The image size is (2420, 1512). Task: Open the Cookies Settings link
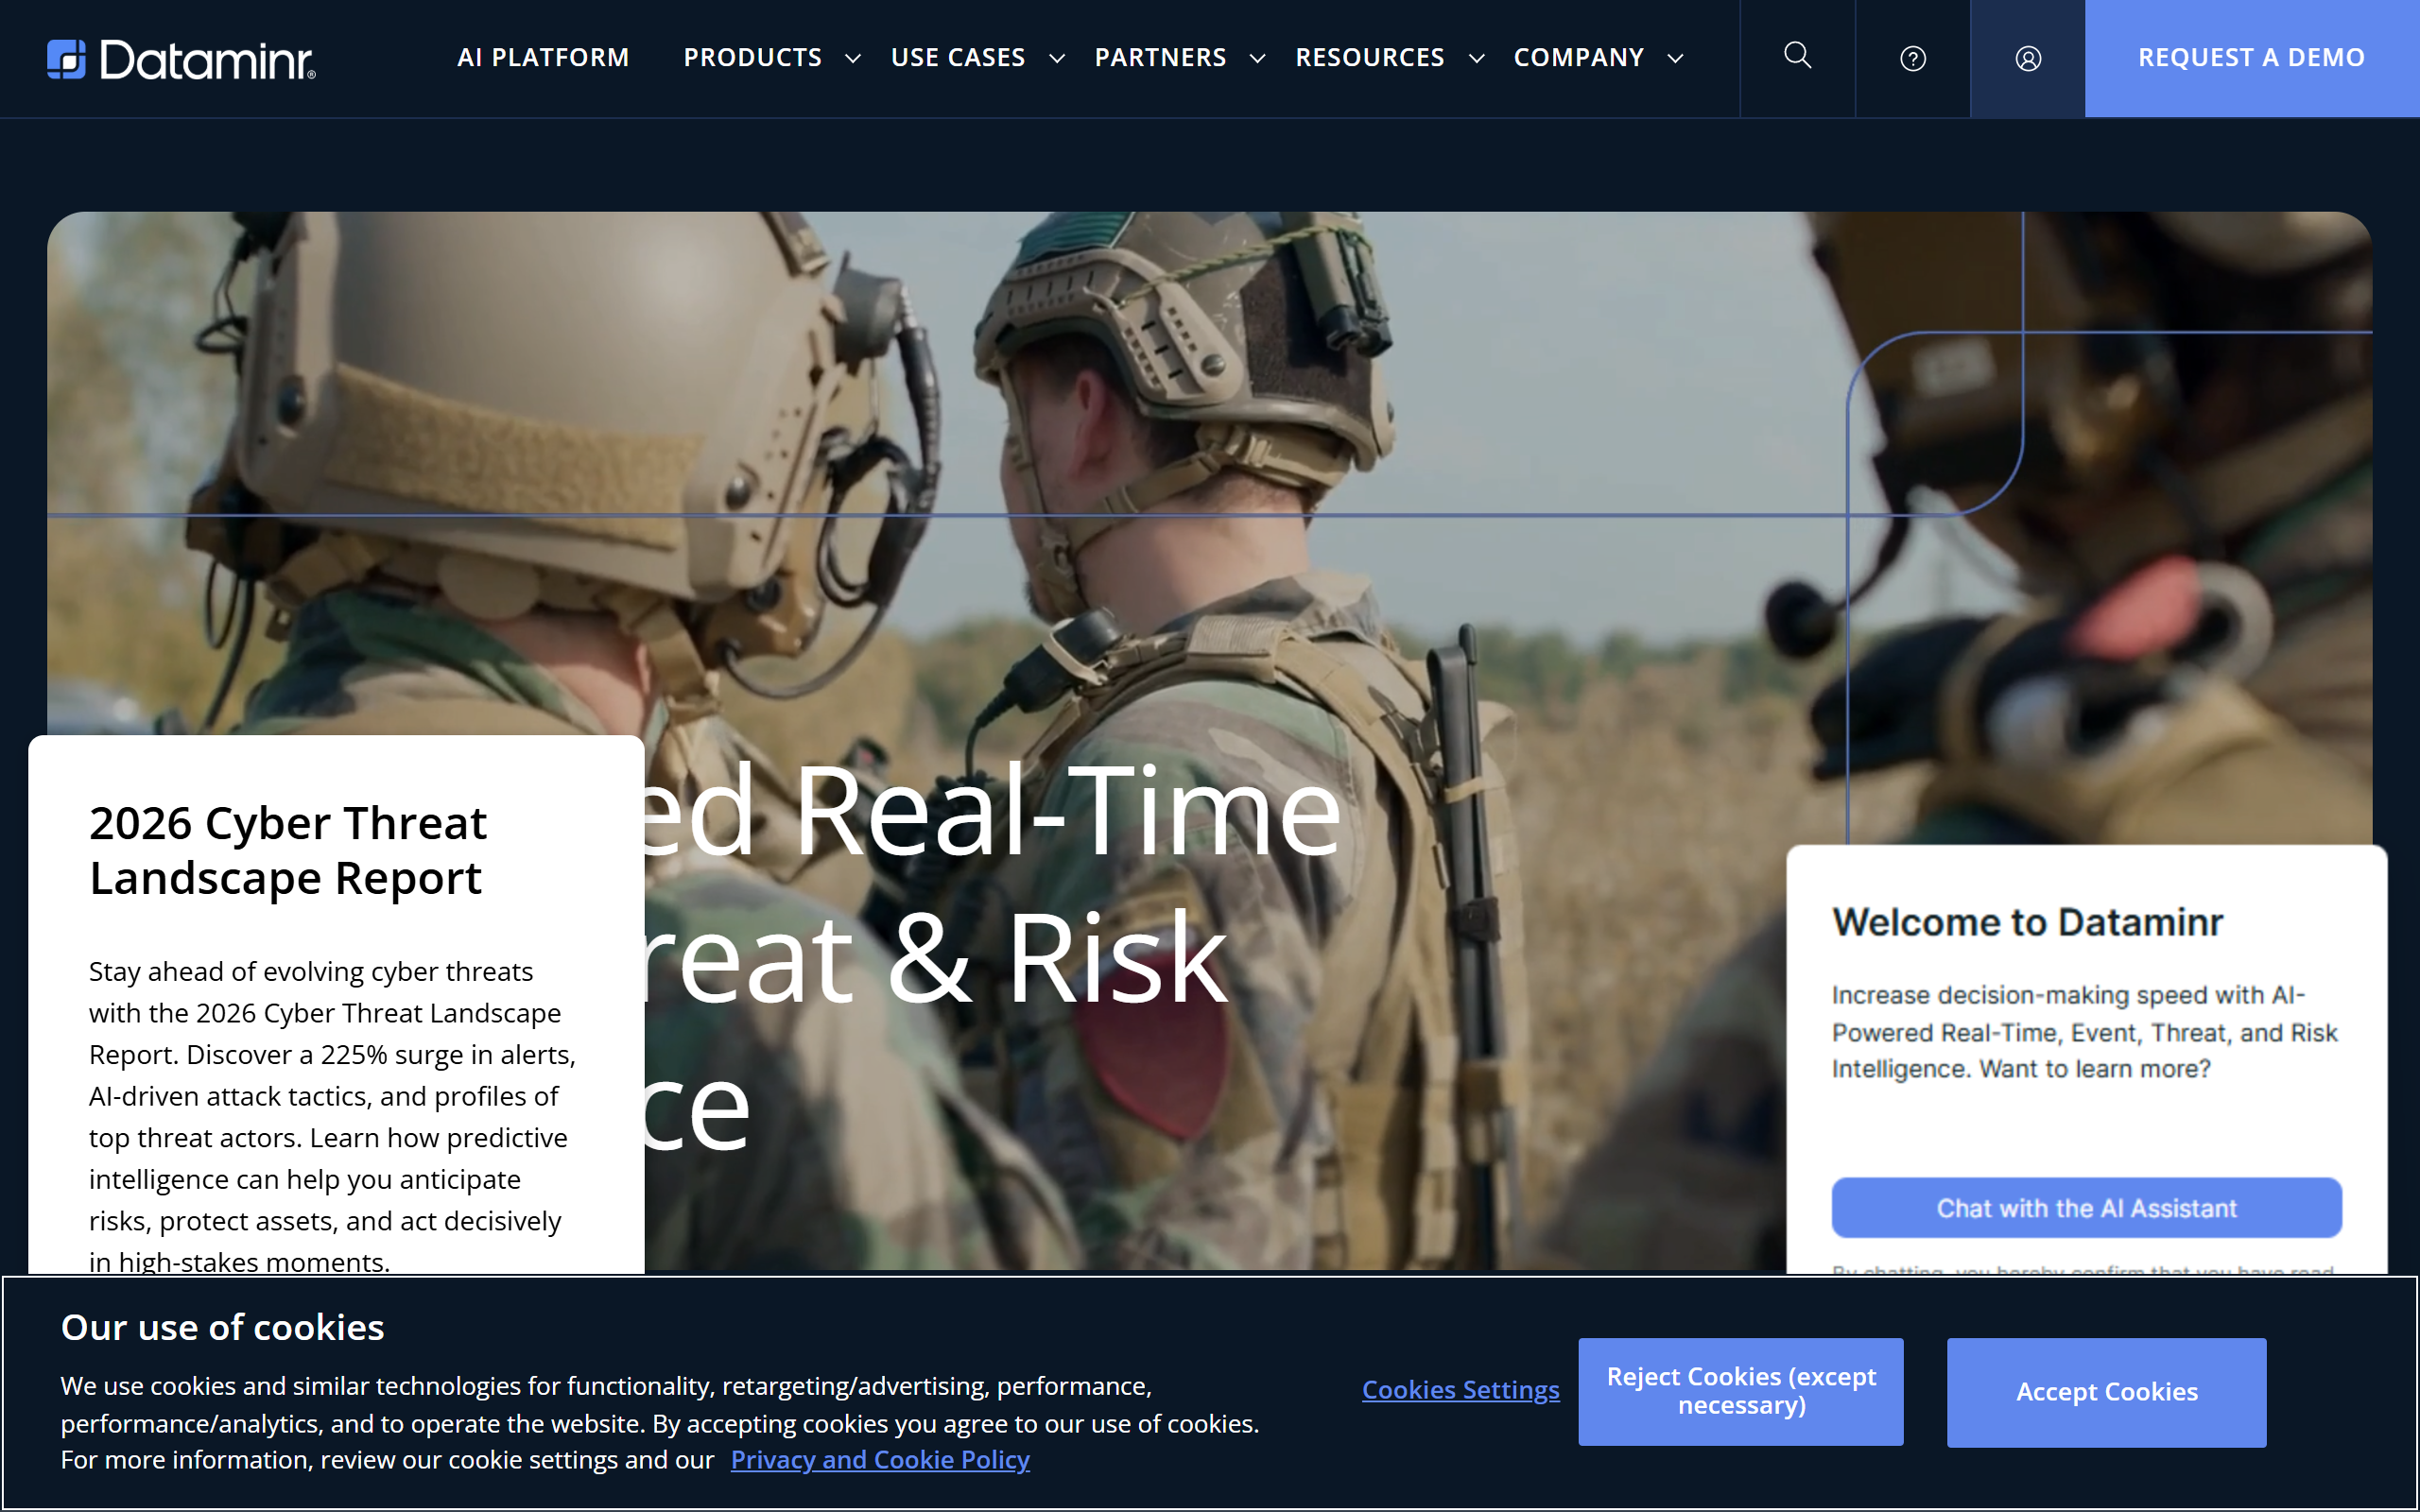[1460, 1390]
